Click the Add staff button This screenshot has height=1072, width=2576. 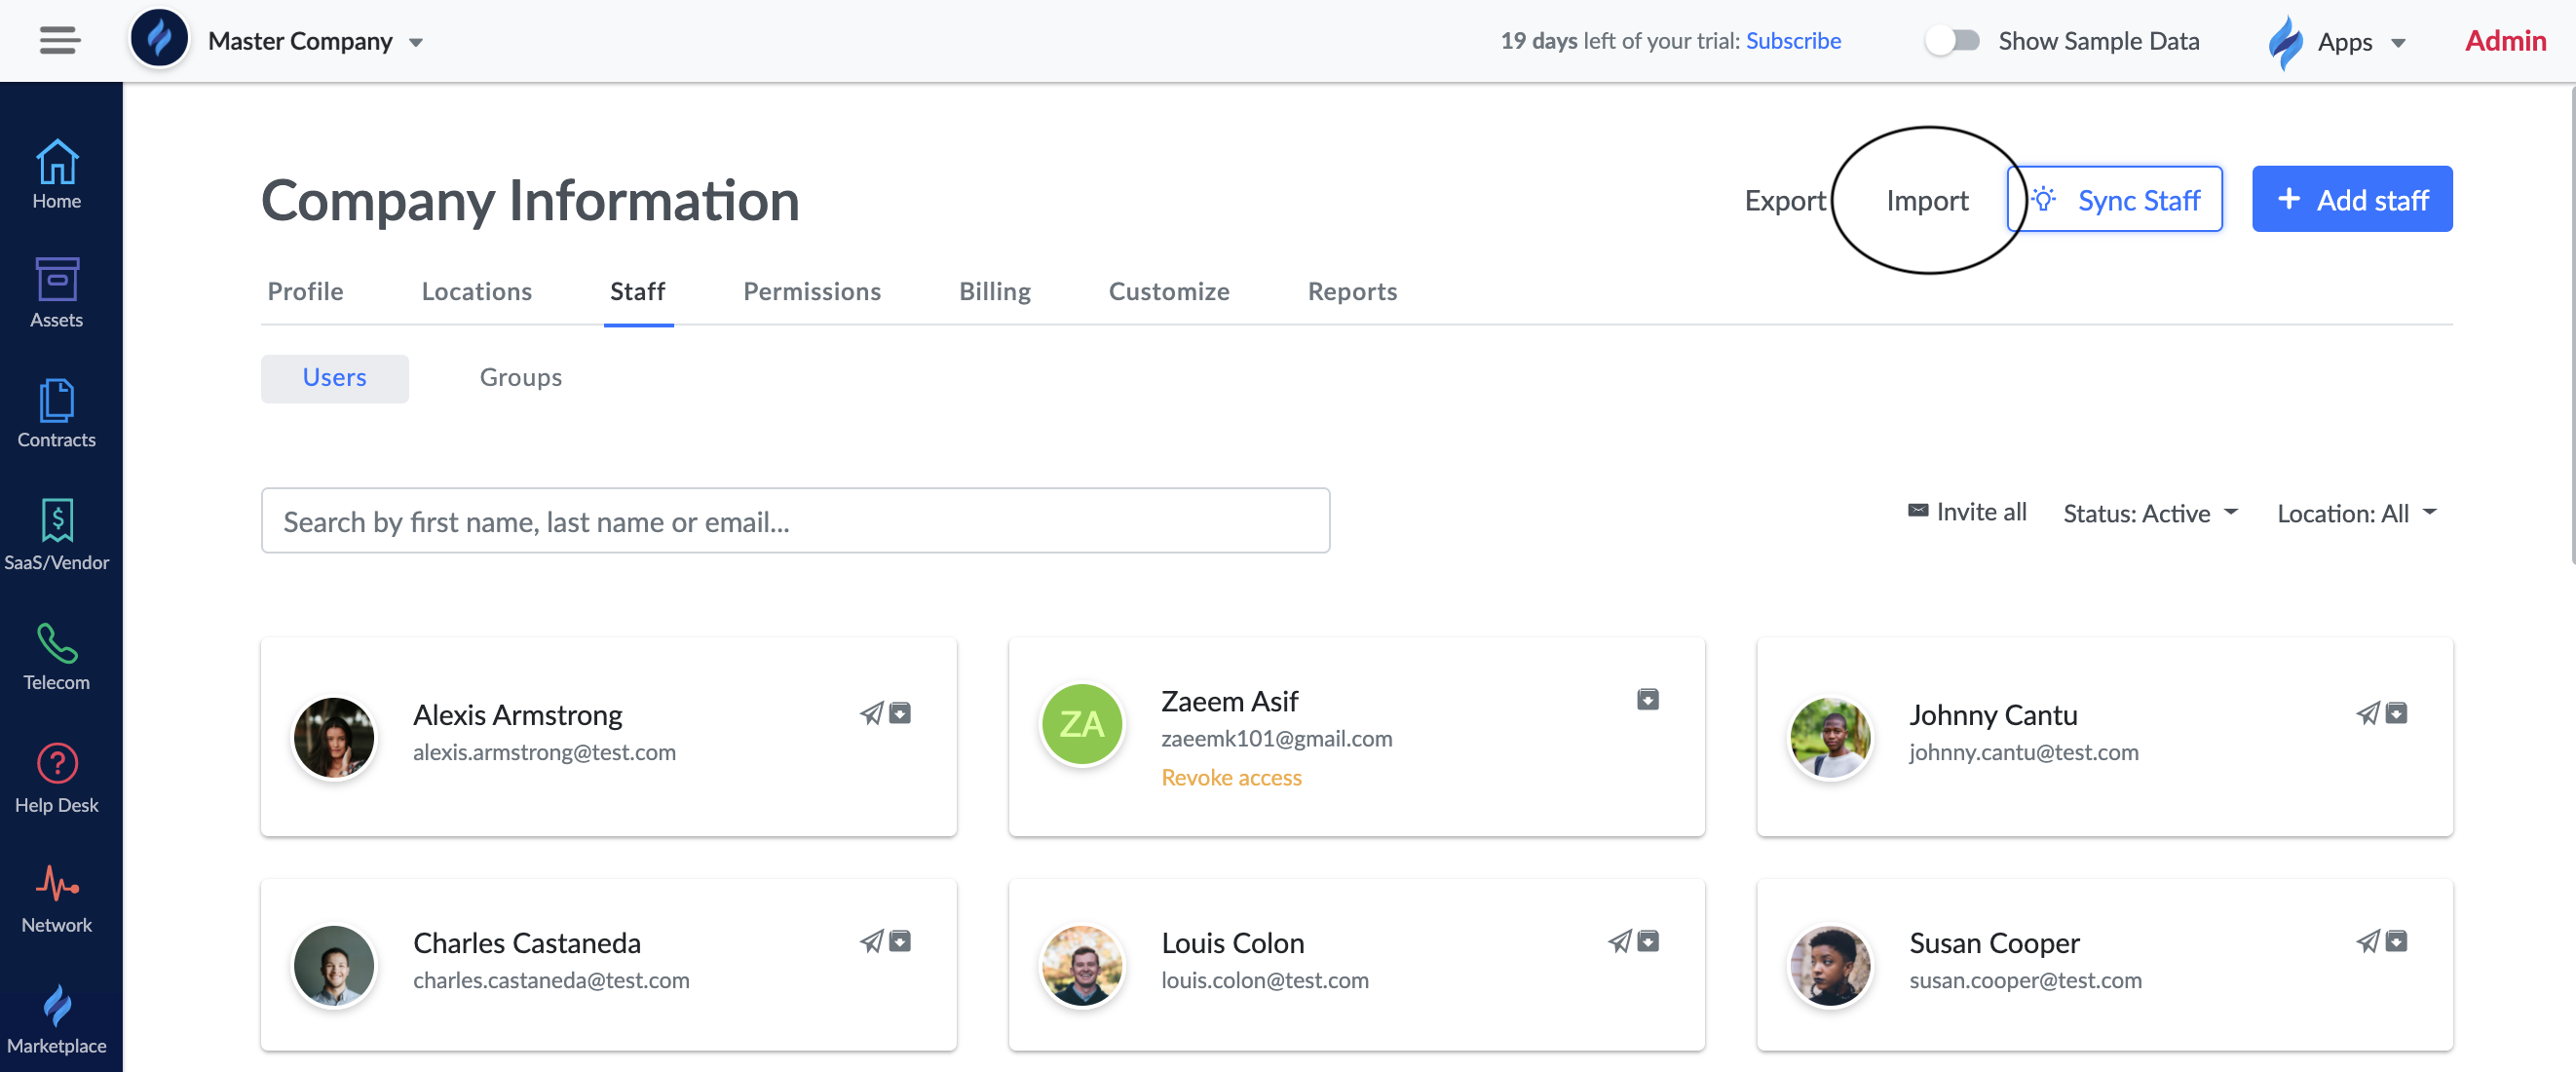(2353, 197)
